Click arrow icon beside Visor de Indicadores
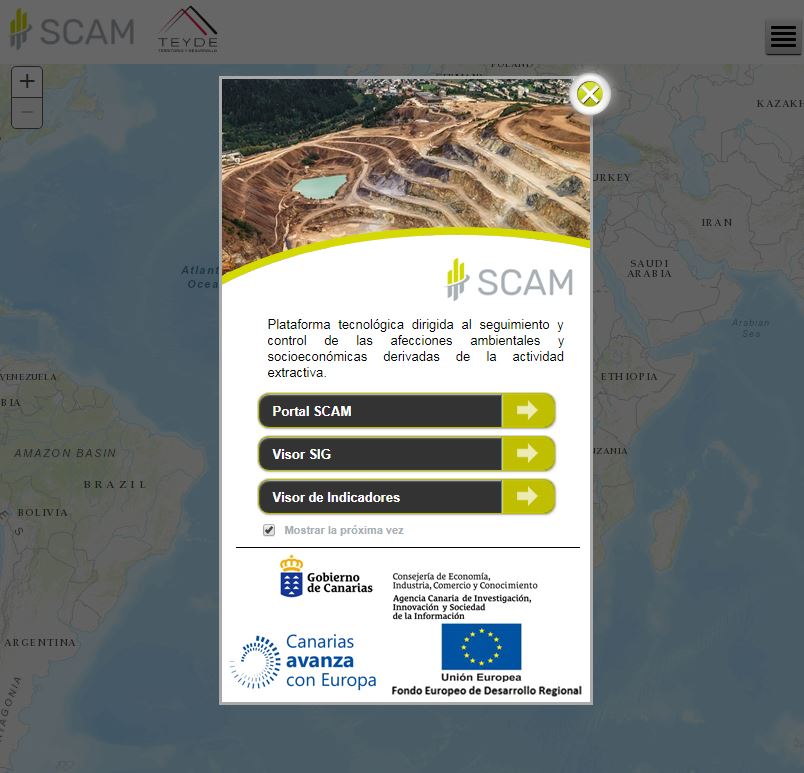The height and width of the screenshot is (773, 804). (529, 496)
